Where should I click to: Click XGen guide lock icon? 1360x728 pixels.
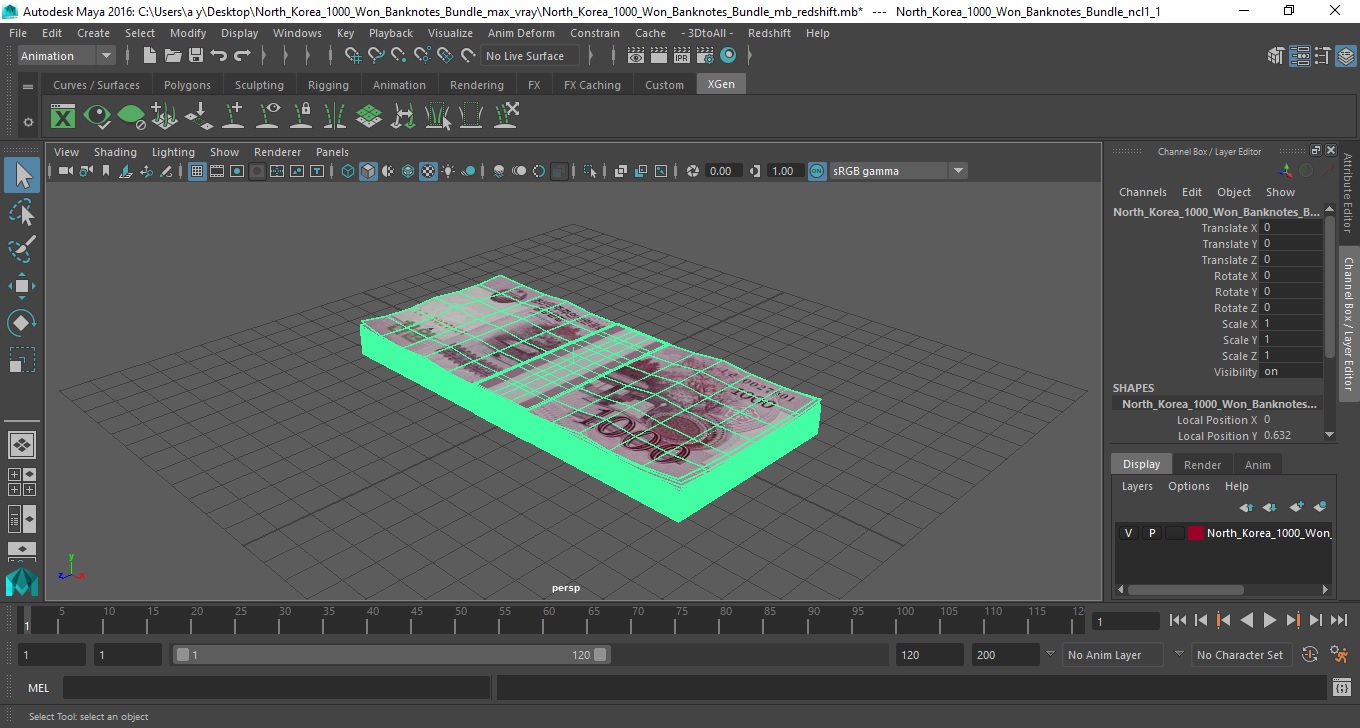click(301, 117)
